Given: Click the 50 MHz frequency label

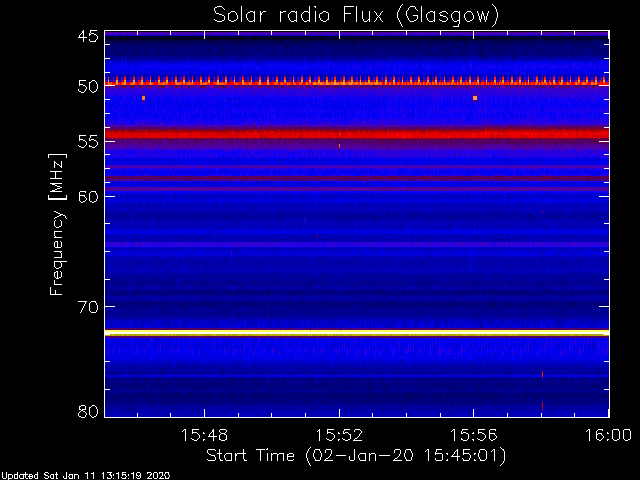Looking at the screenshot, I should pos(88,86).
